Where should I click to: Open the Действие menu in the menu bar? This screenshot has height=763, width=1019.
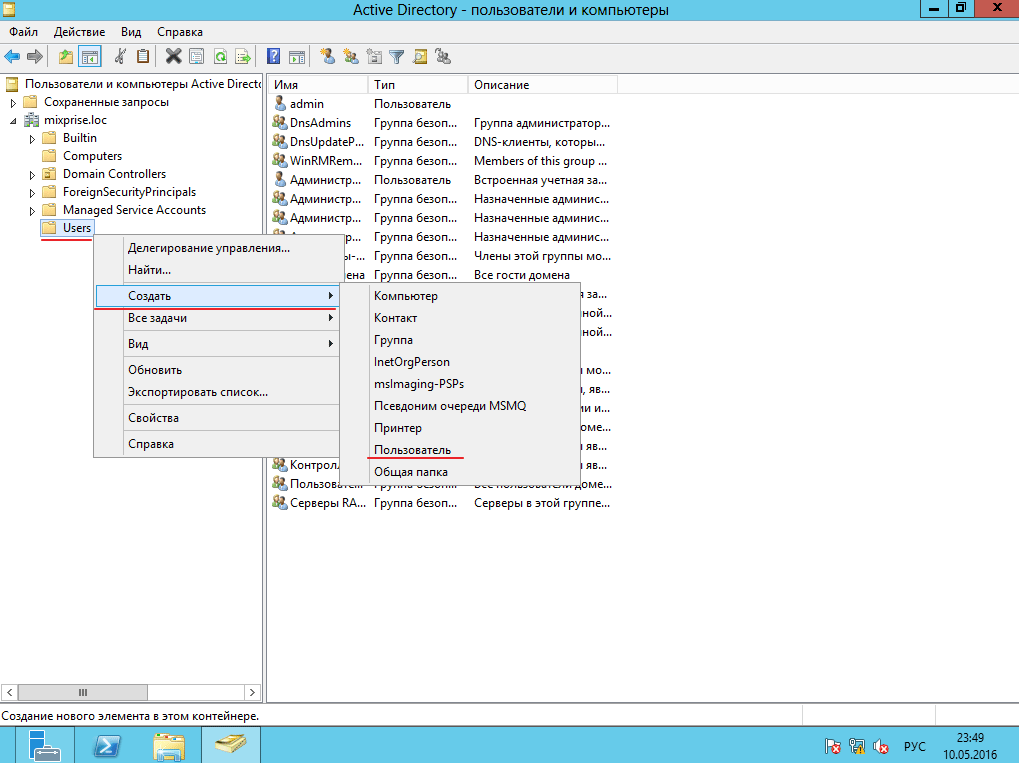coord(79,32)
